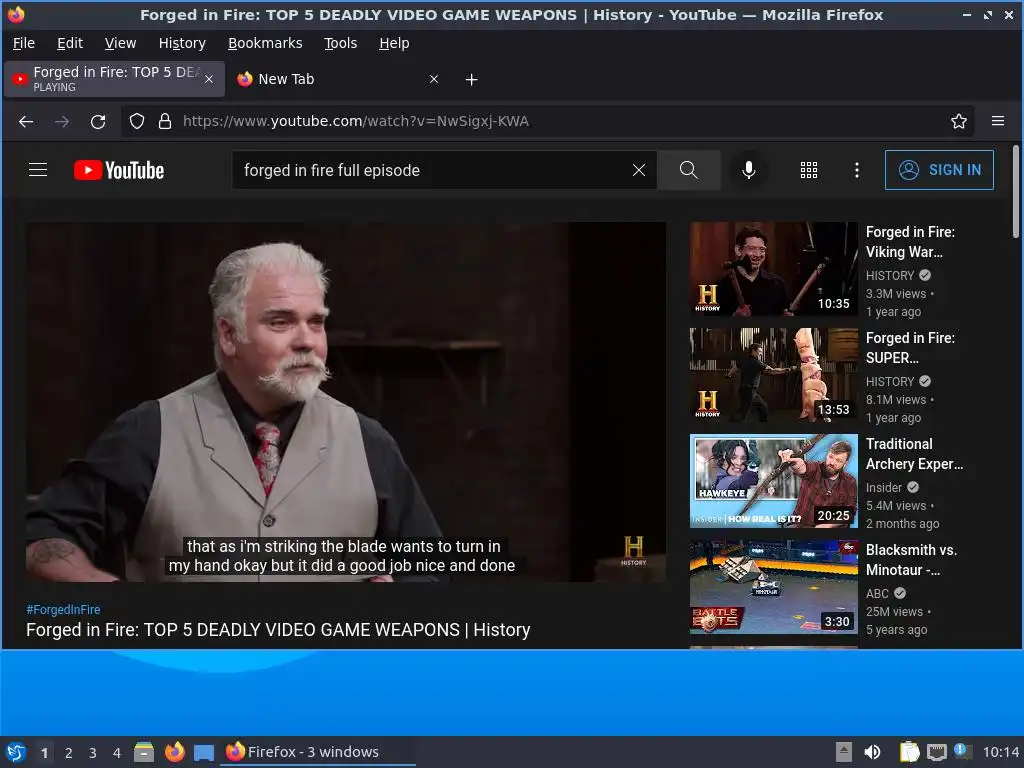Click the SIGN IN button
Image resolution: width=1024 pixels, height=768 pixels.
click(939, 170)
